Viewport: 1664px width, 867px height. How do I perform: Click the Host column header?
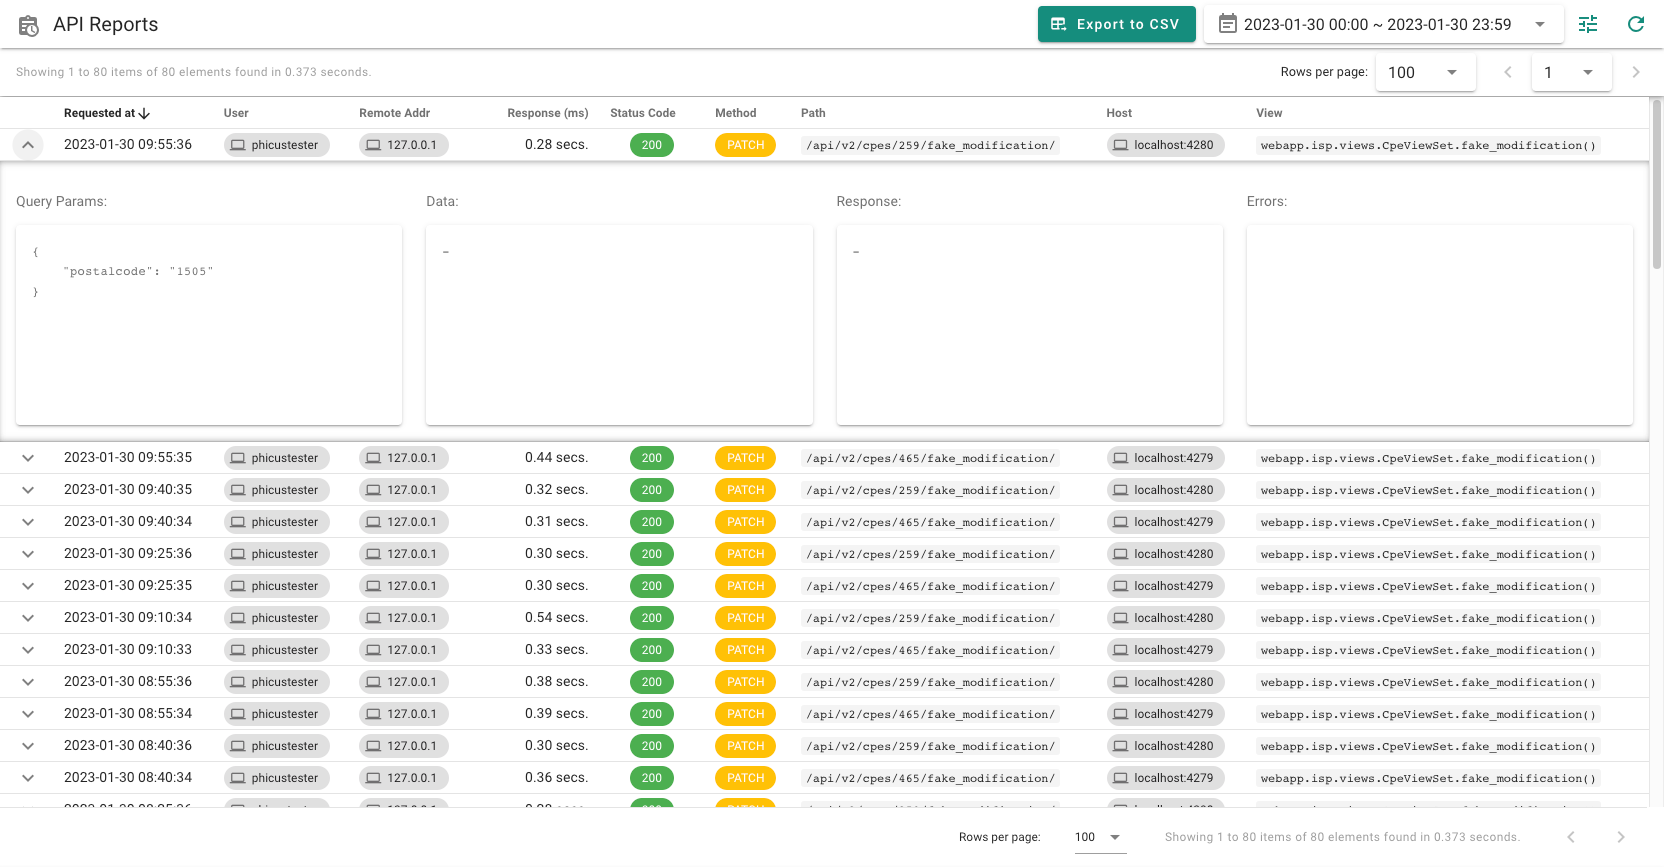pos(1119,113)
